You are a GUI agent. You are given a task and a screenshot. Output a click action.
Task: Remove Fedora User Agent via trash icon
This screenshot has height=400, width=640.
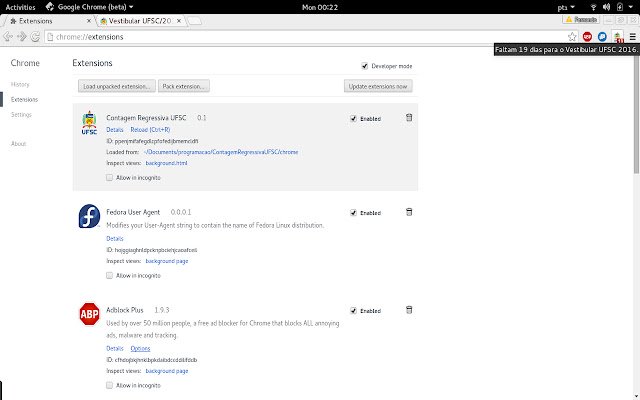click(x=409, y=212)
